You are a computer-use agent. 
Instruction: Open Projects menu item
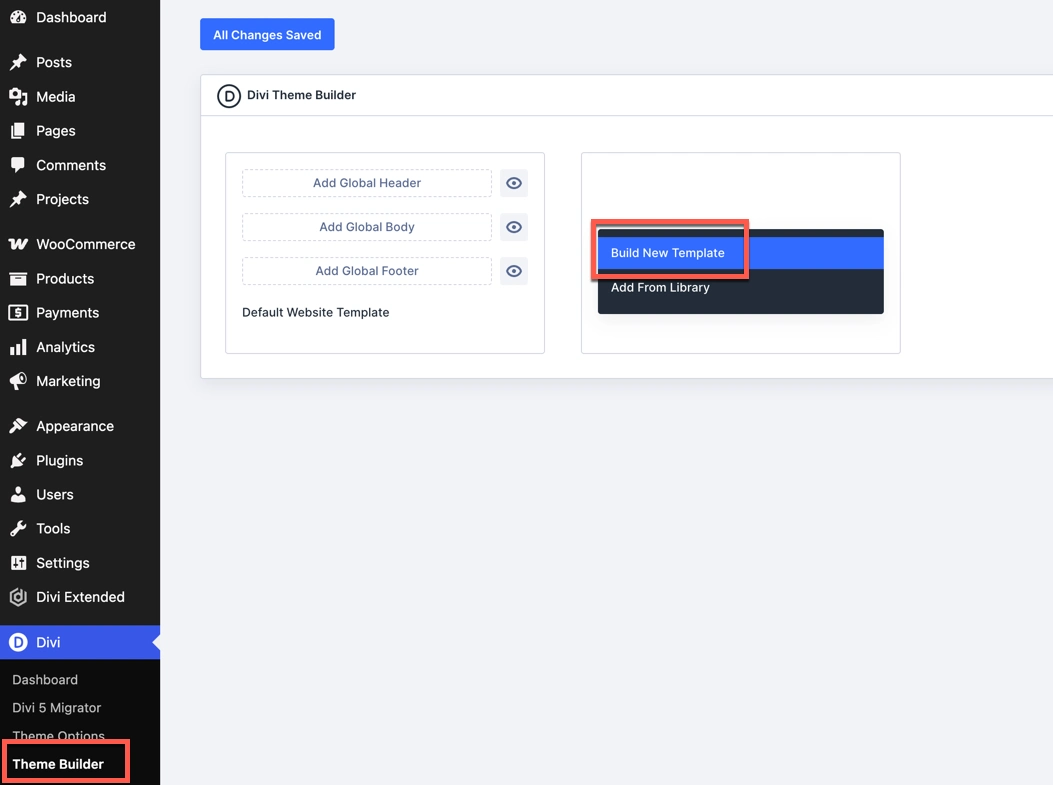pos(80,199)
